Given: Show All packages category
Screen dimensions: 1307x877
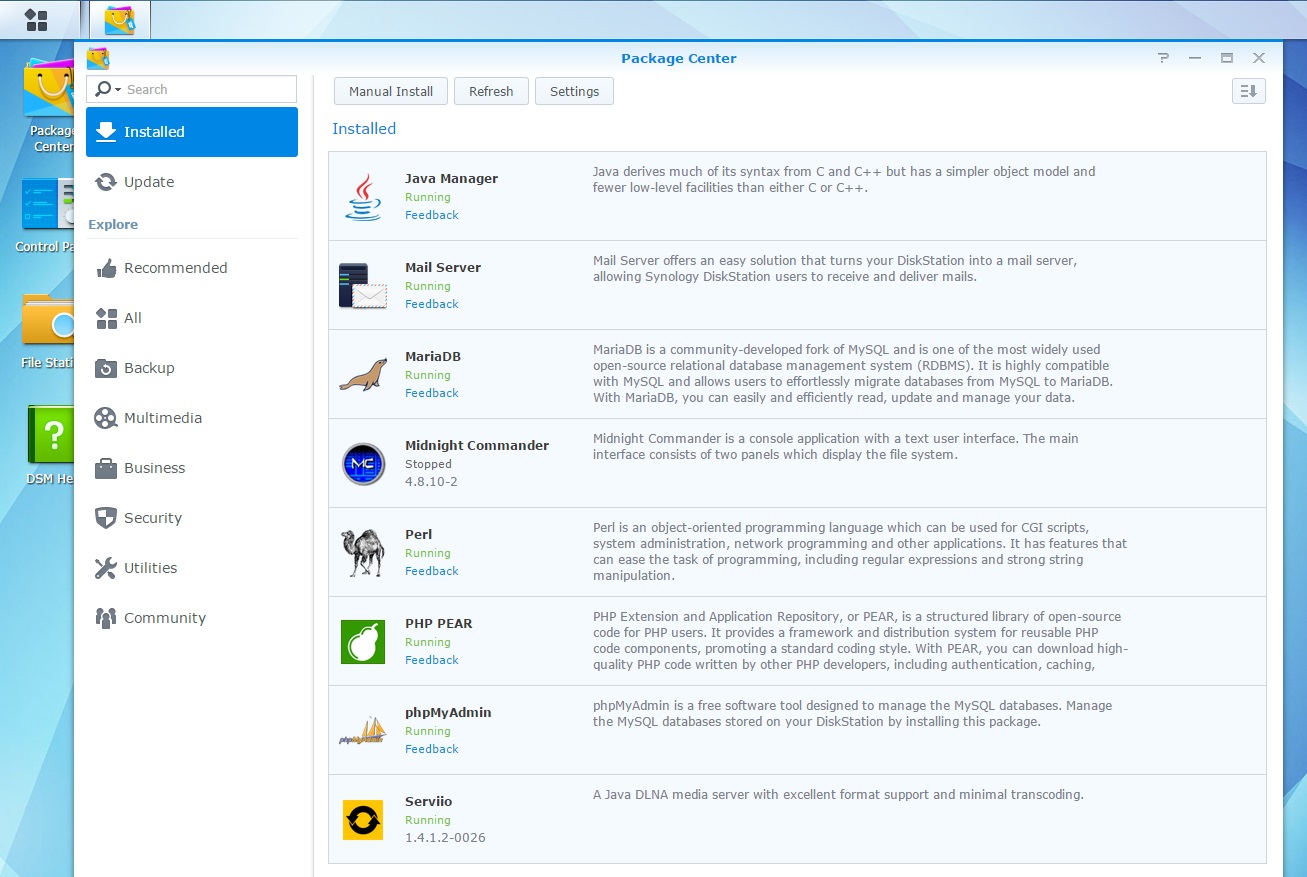Looking at the screenshot, I should 192,318.
